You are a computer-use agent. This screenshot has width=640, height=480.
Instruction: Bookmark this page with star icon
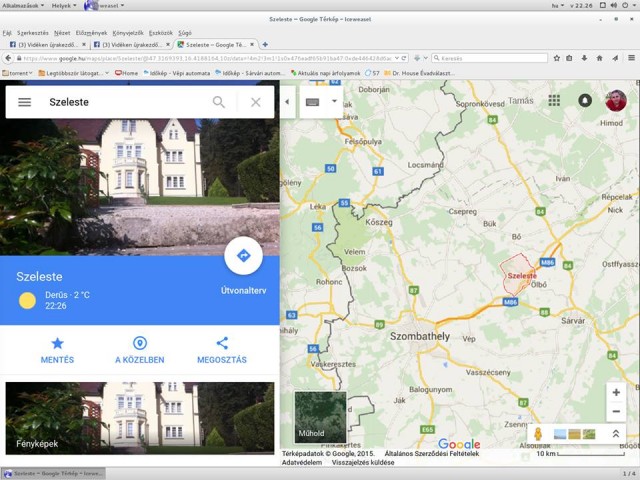556,58
